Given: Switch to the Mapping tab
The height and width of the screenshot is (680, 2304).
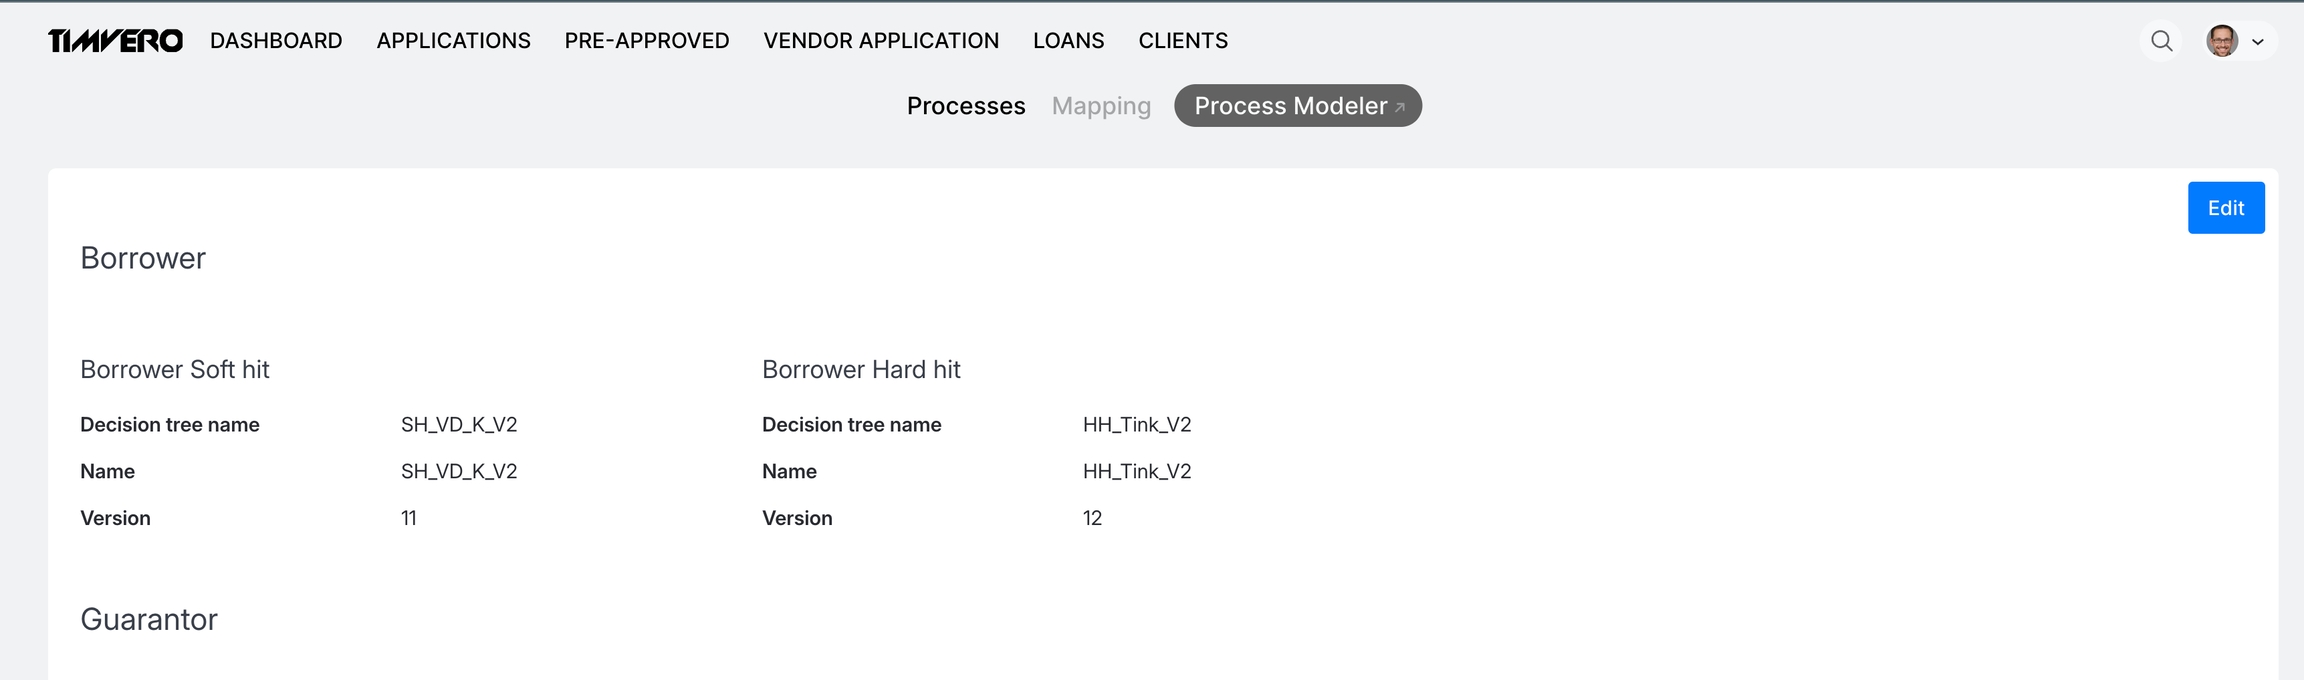Looking at the screenshot, I should 1100,106.
